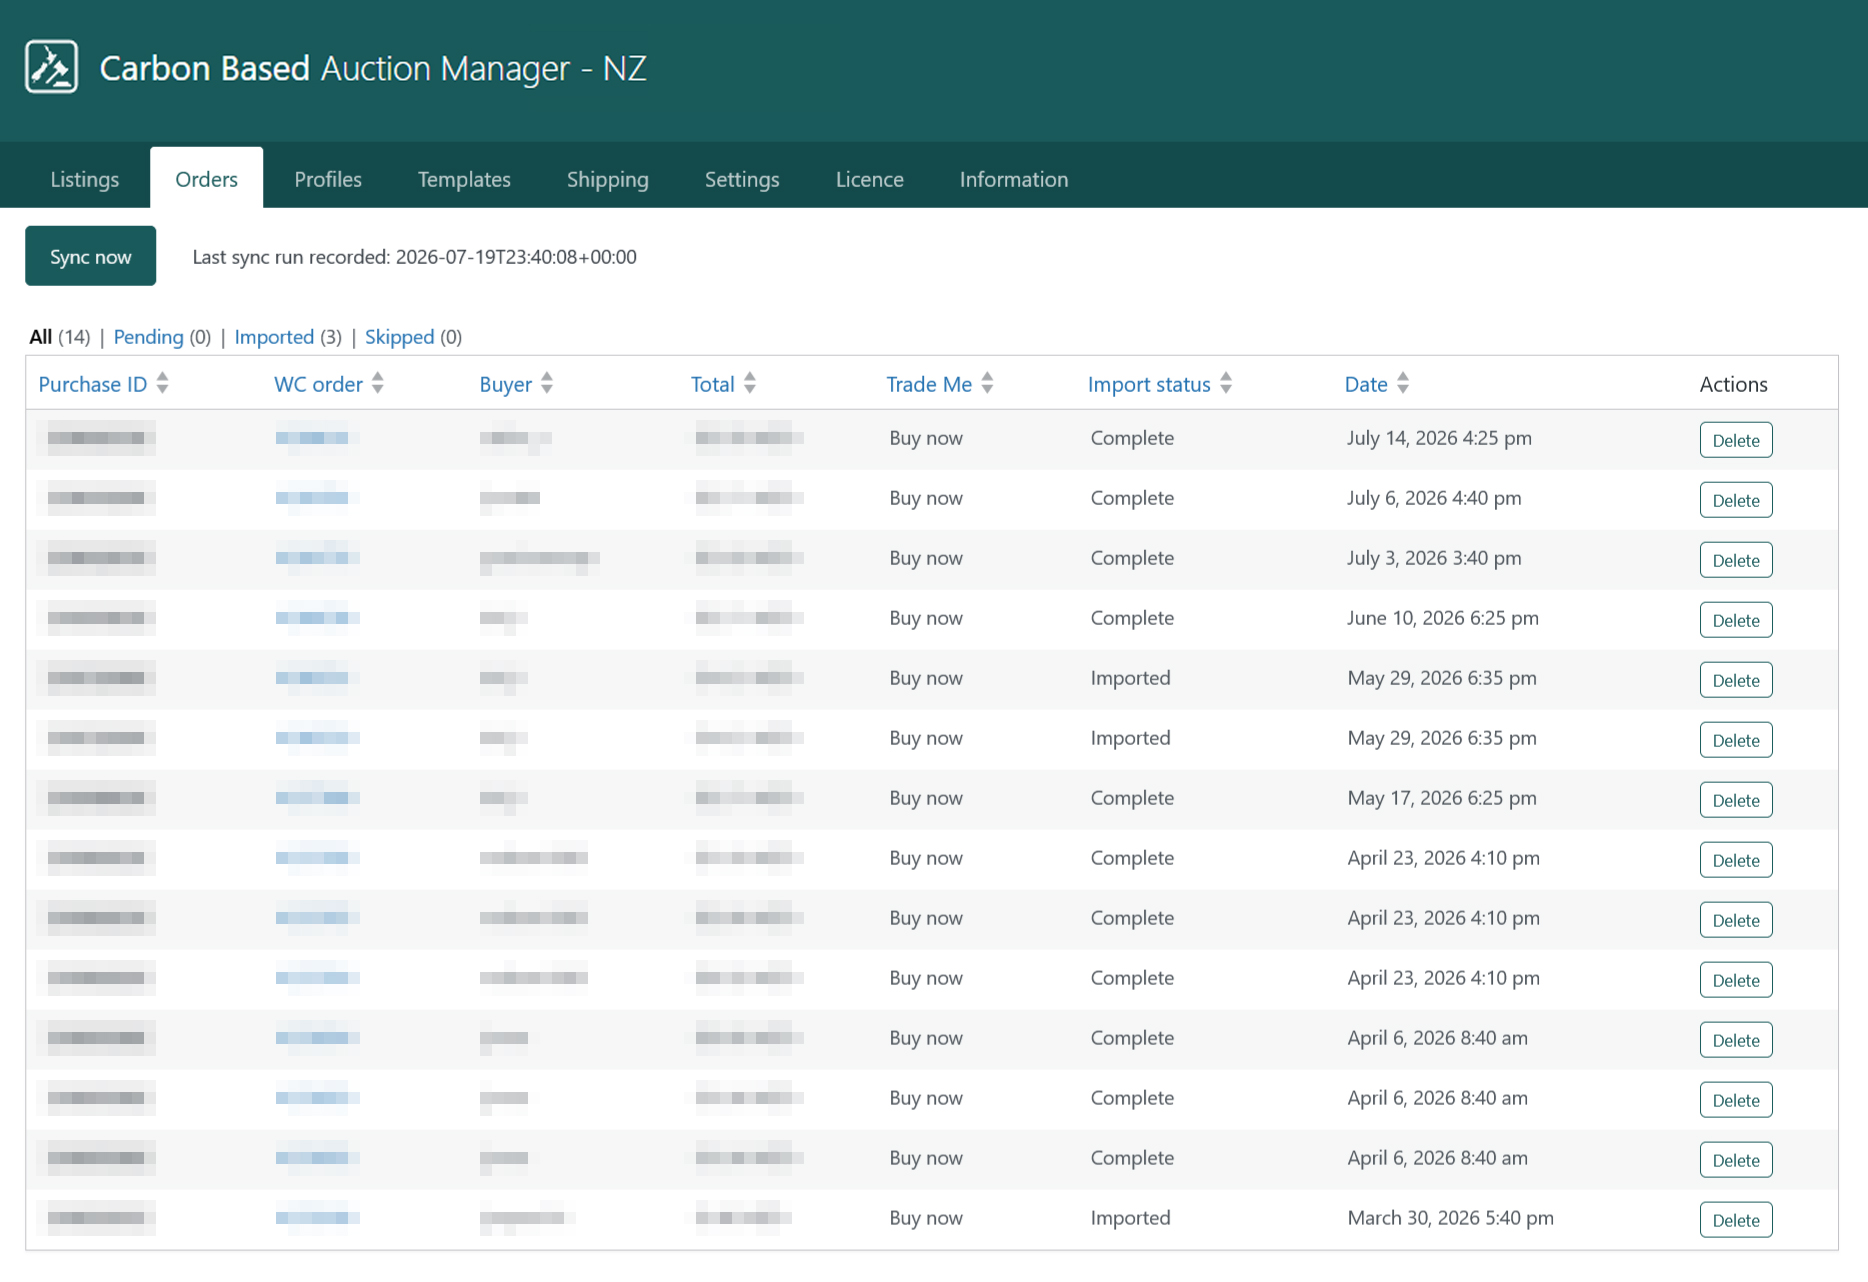This screenshot has width=1868, height=1282.
Task: Click the last sync run recorded timestamp
Action: pos(516,257)
